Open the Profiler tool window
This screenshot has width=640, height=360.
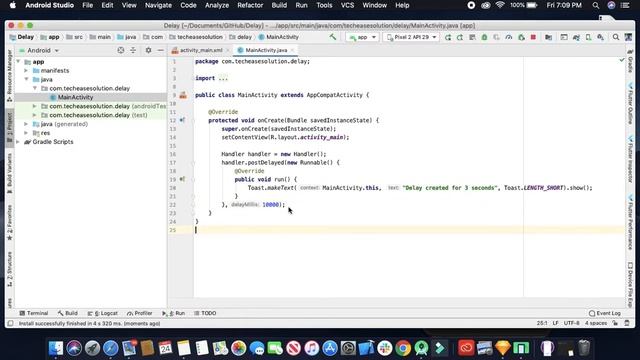pos(140,313)
